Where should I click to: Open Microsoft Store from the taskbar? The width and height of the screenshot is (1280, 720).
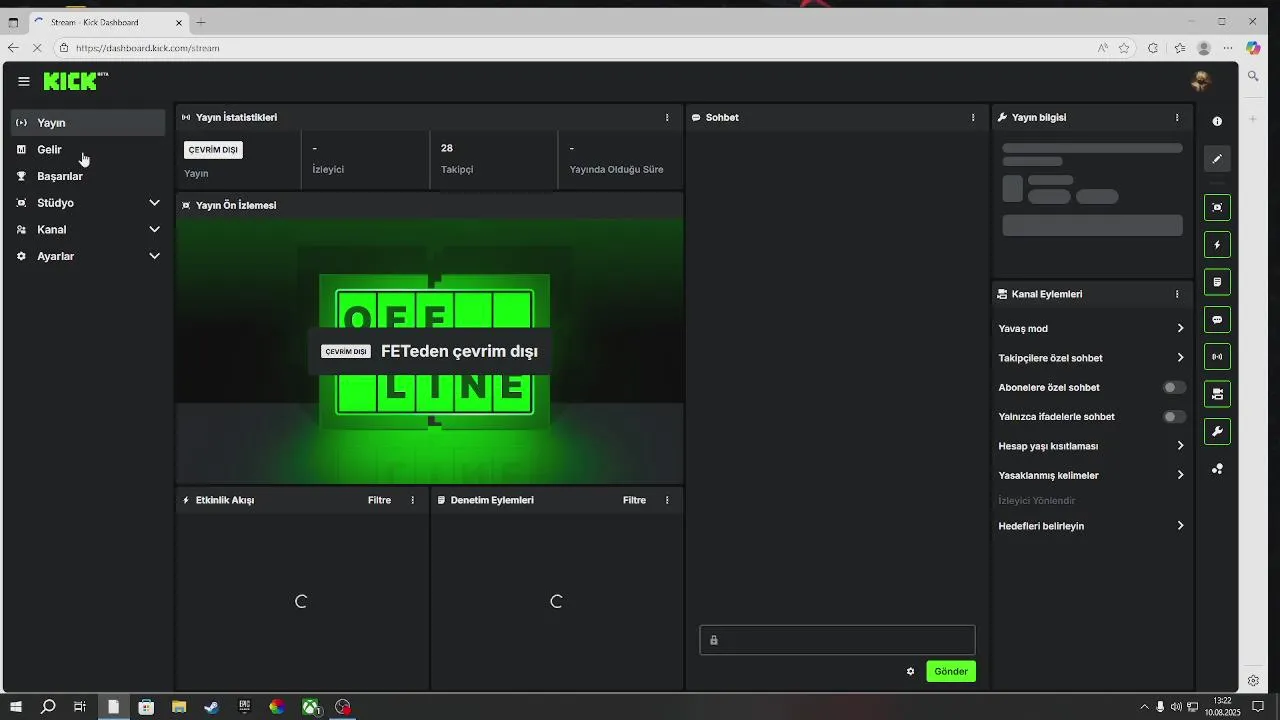click(x=146, y=707)
